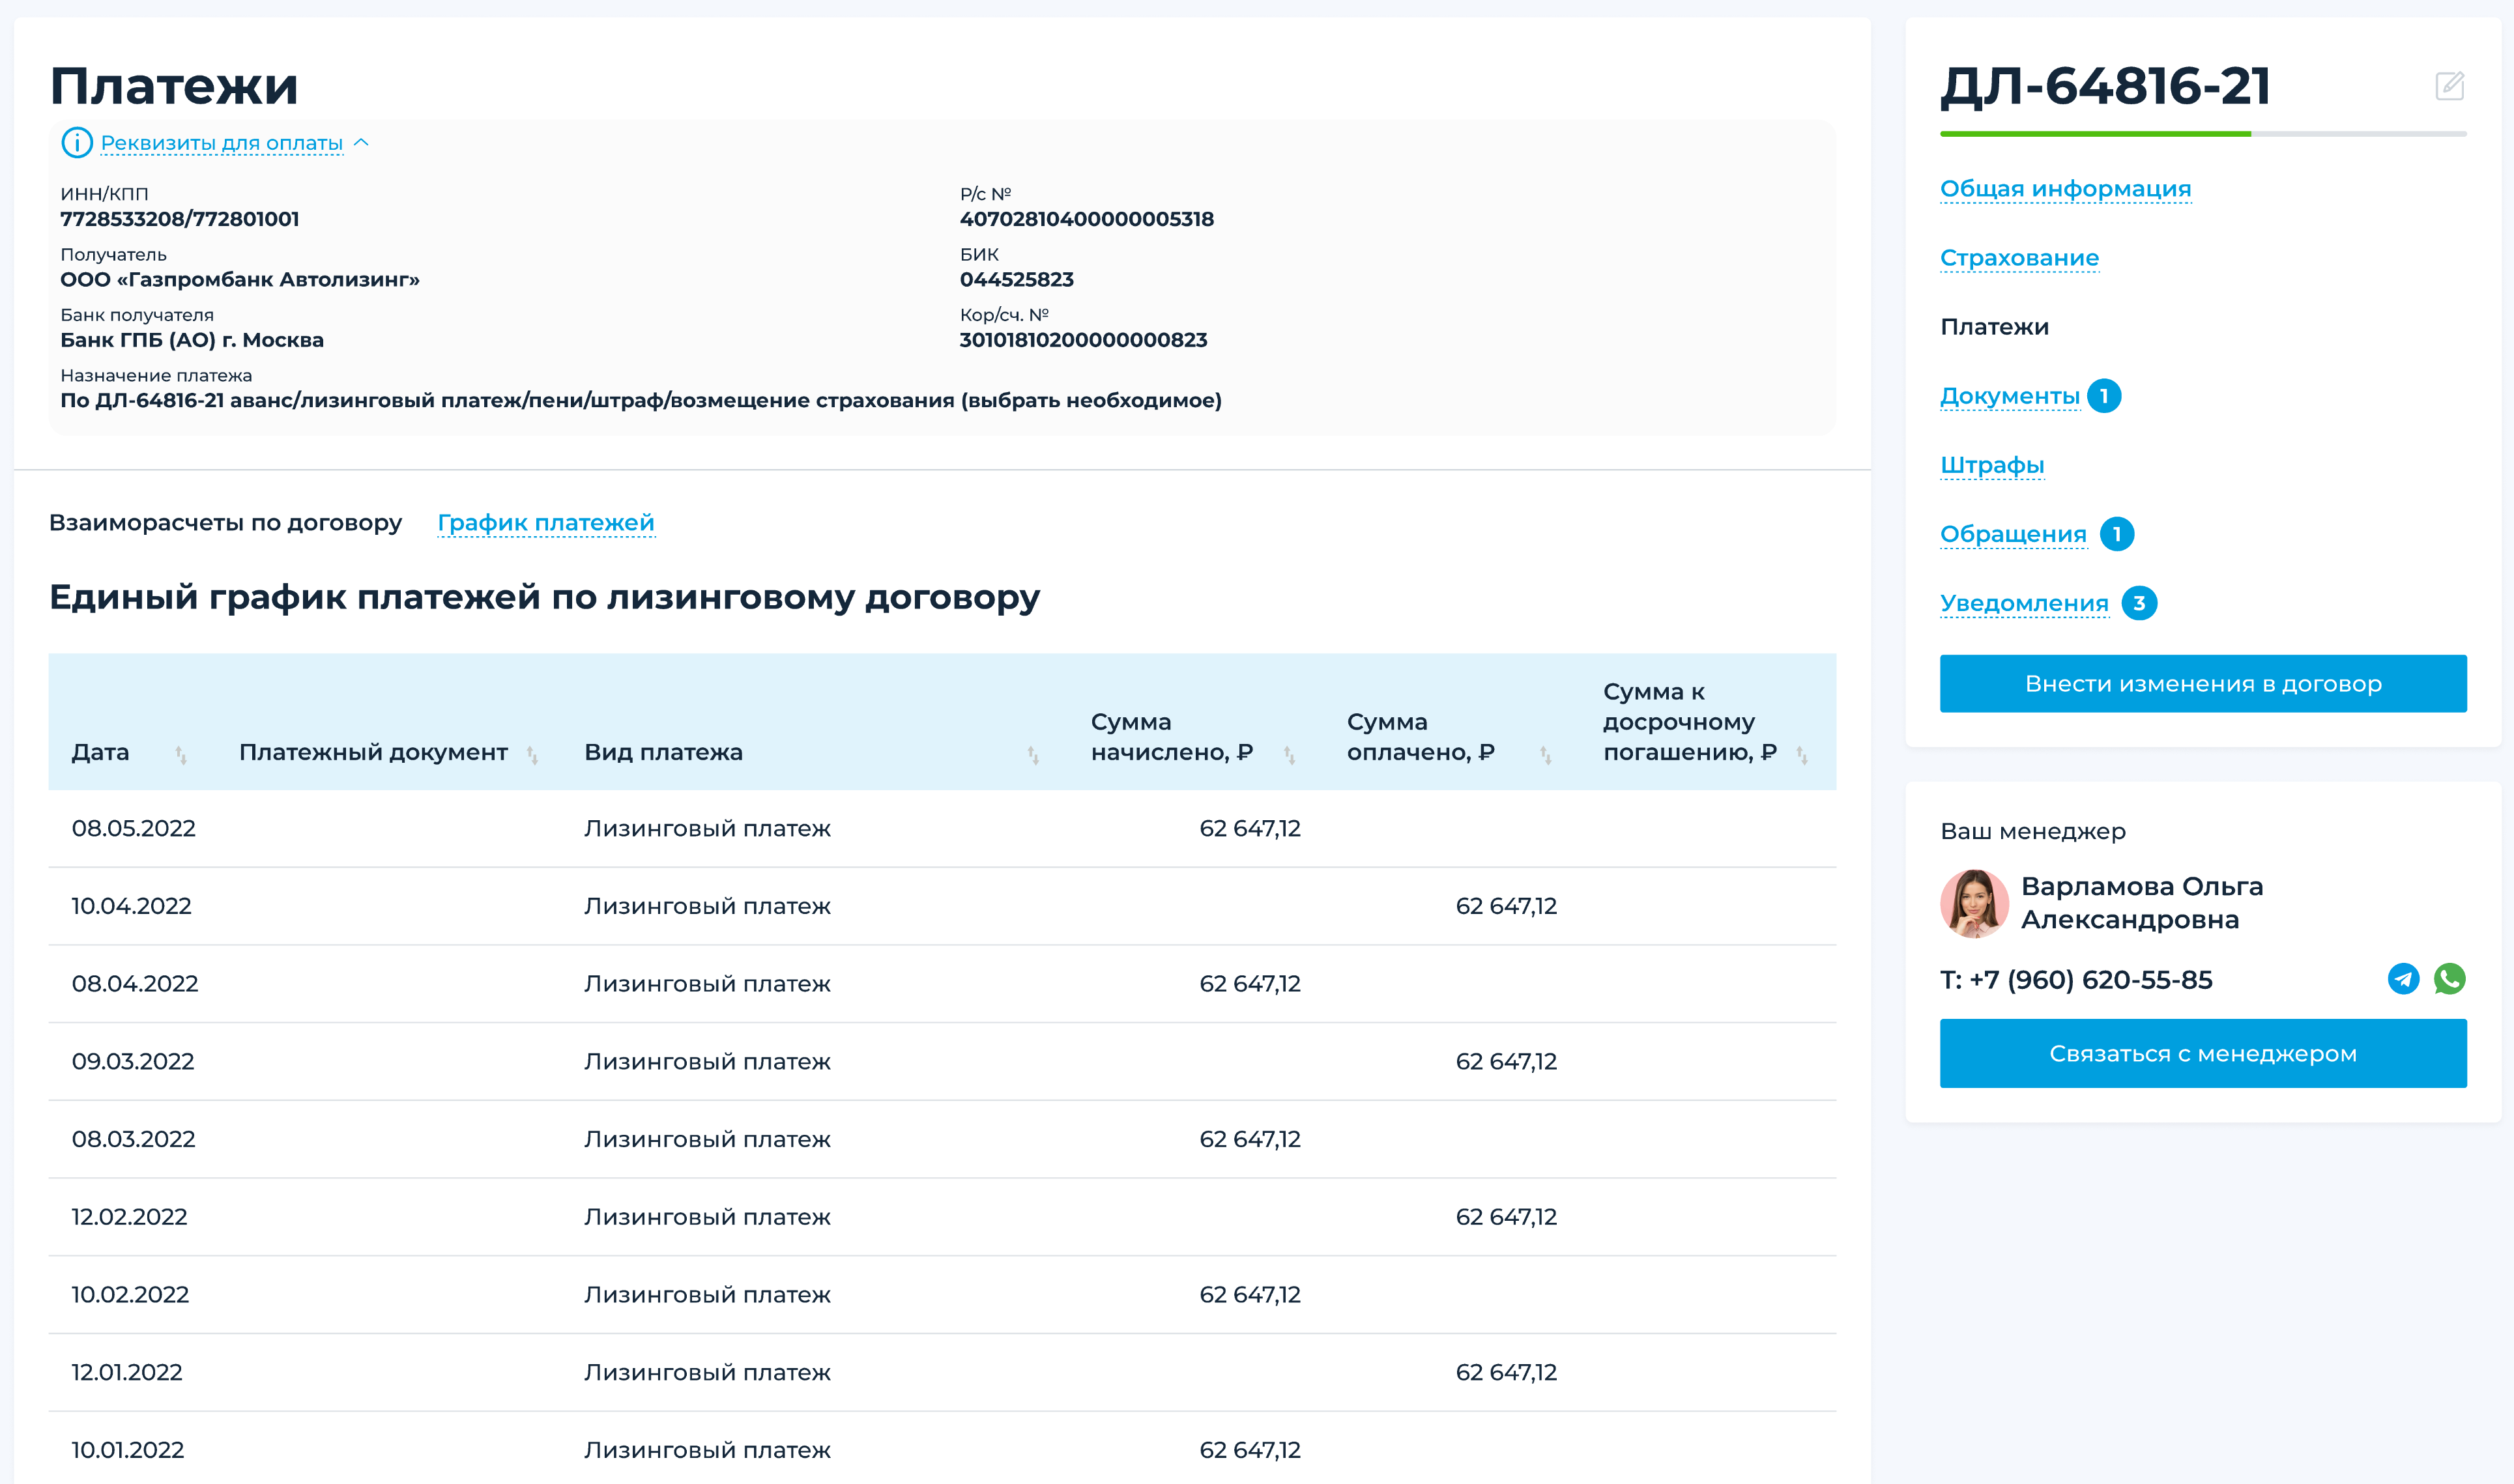The image size is (2514, 1484).
Task: Click the edit pencil icon near contract number
Action: 2449,86
